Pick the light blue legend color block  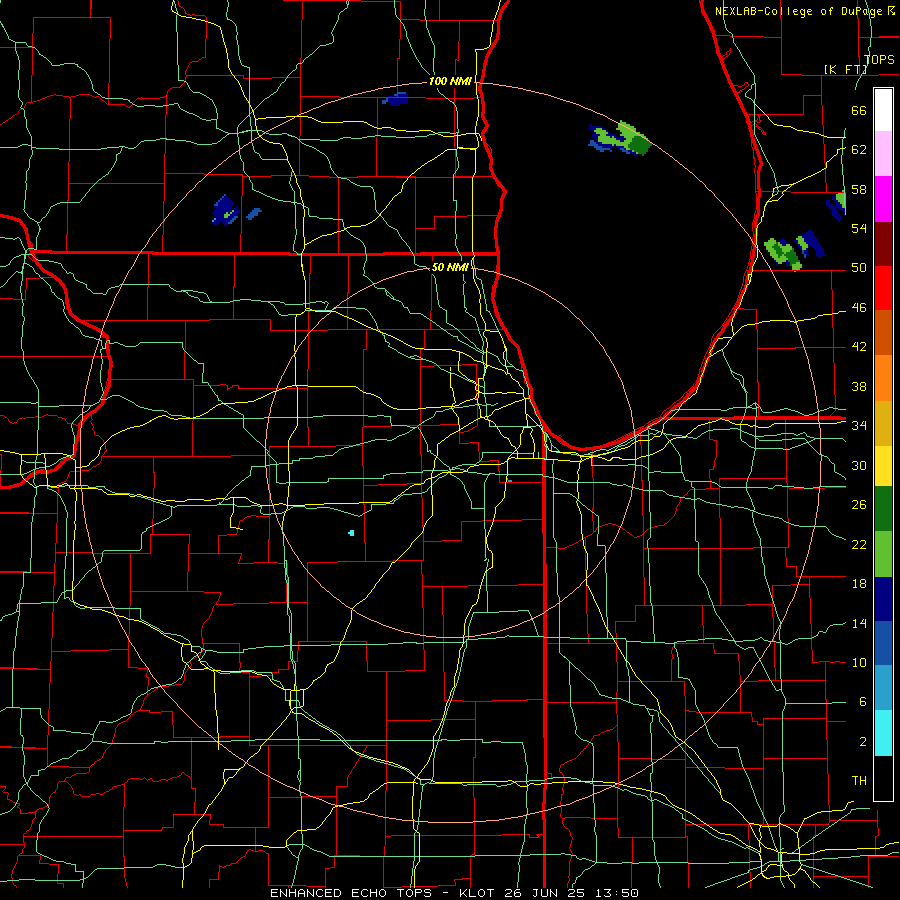coord(883,688)
